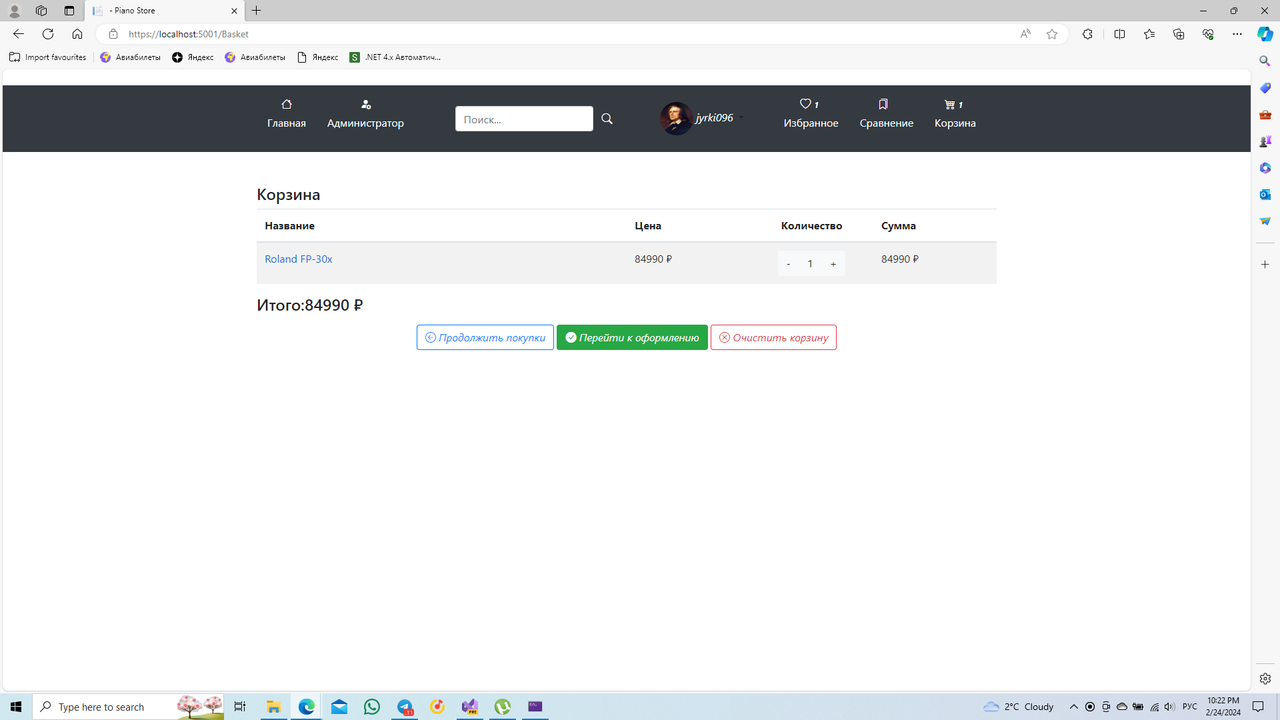Decrease Roland FP-30x quantity with minus
Image resolution: width=1280 pixels, height=720 pixels.
(x=789, y=264)
